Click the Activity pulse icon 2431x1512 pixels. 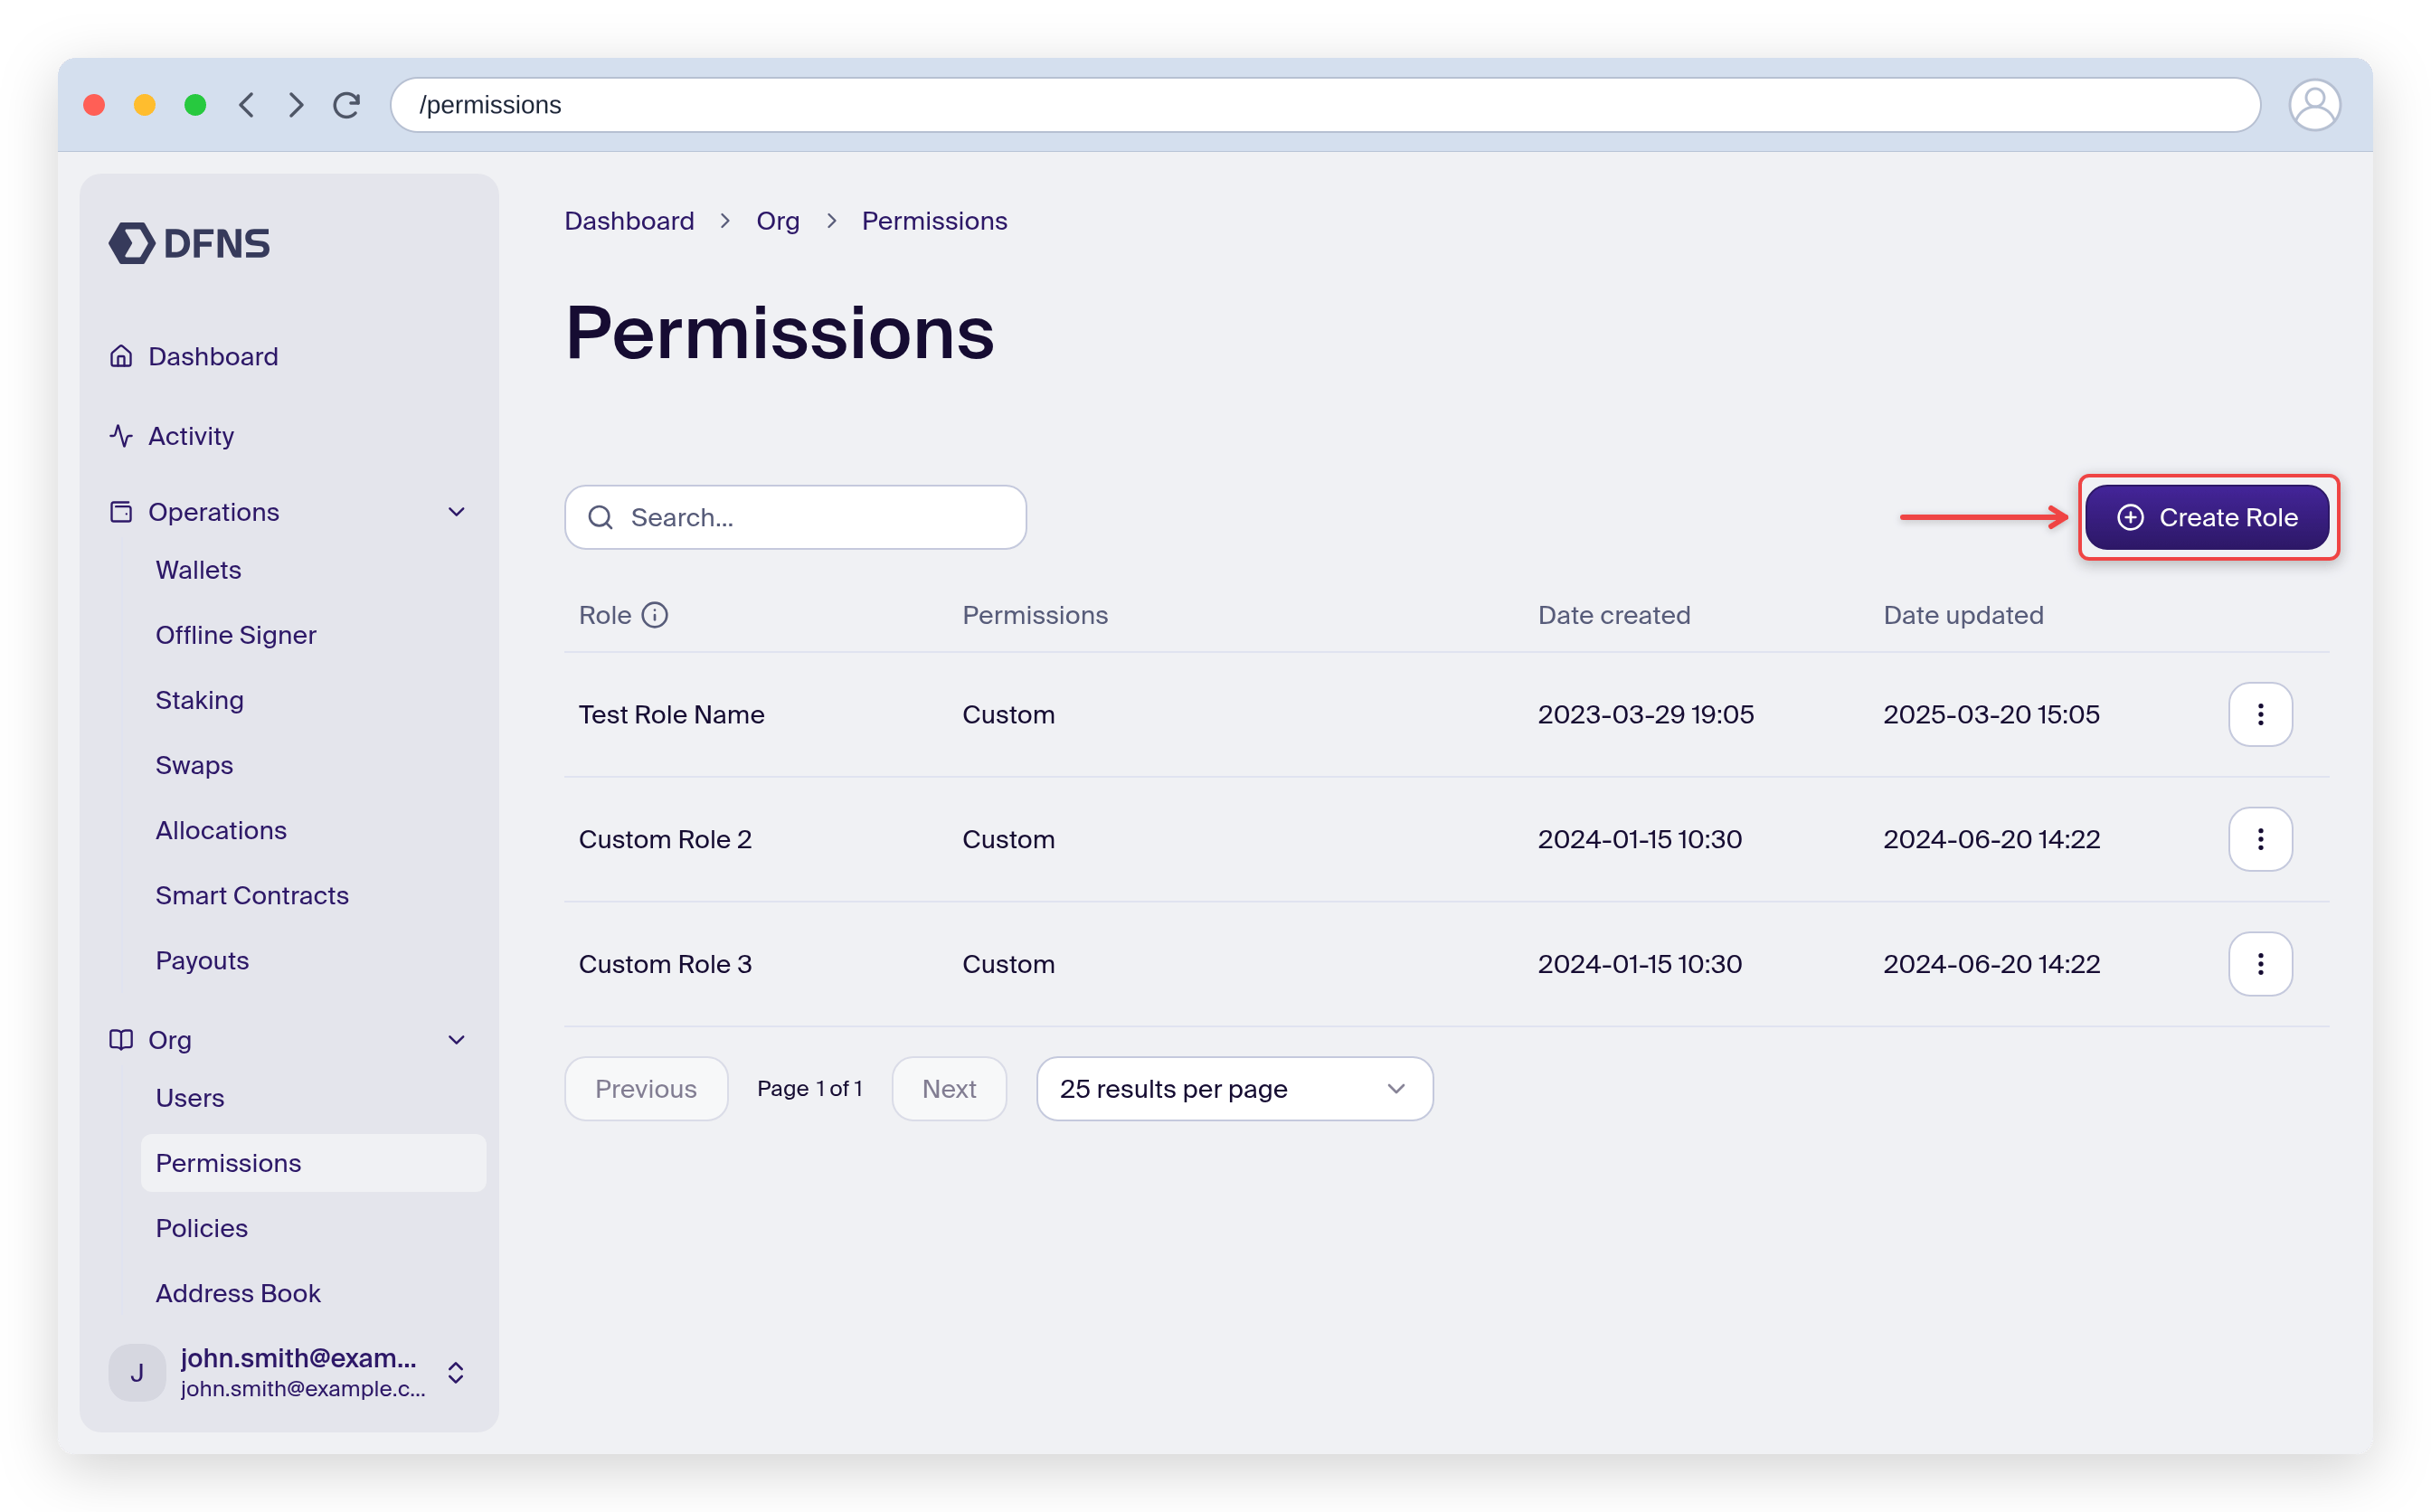coord(121,436)
